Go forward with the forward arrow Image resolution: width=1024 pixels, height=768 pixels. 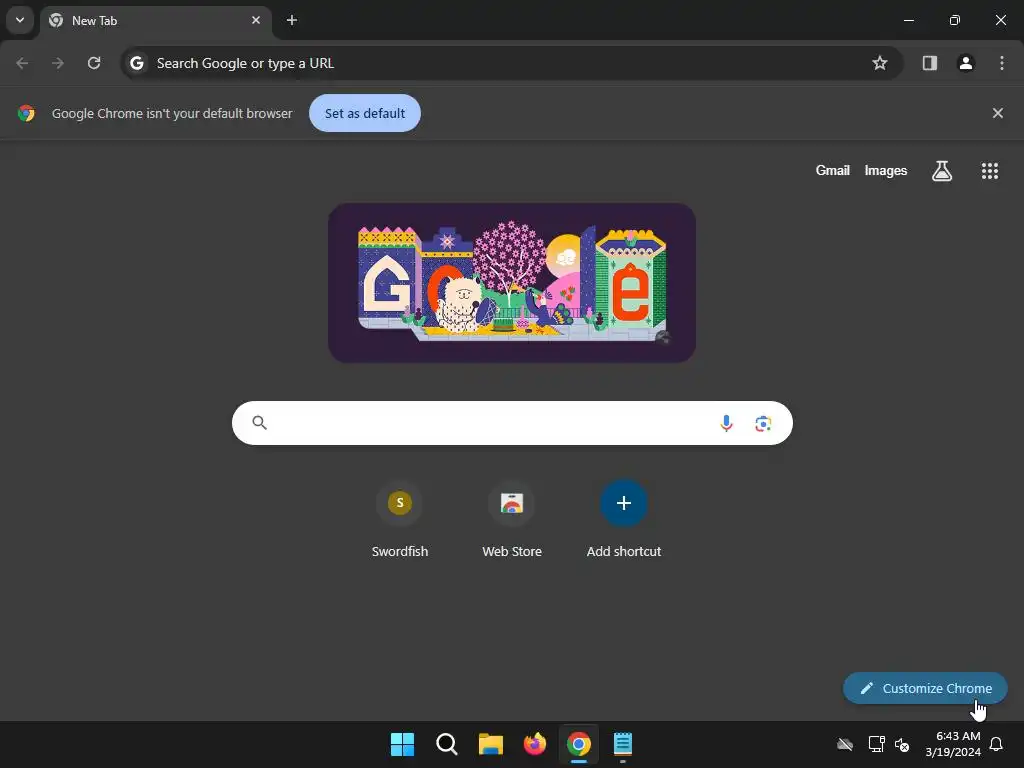58,63
